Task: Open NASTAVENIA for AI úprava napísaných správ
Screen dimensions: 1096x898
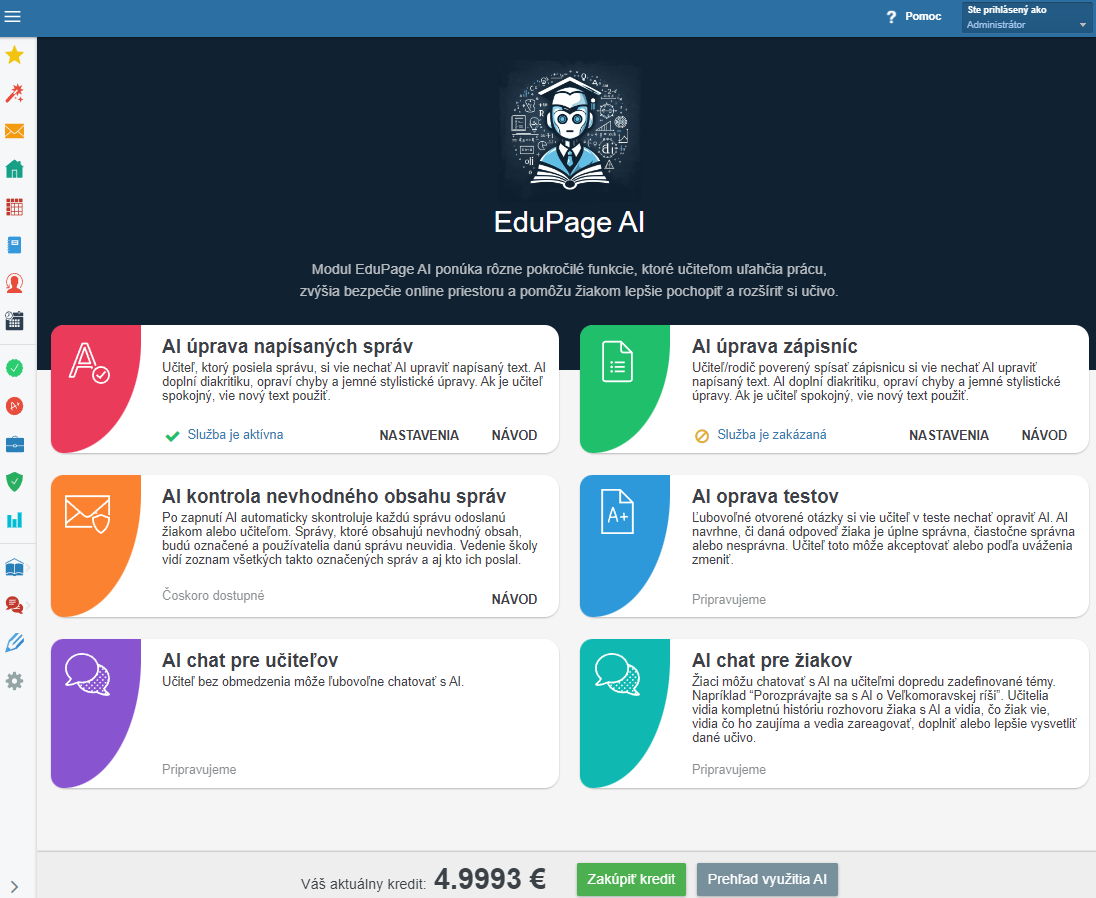Action: coord(419,435)
